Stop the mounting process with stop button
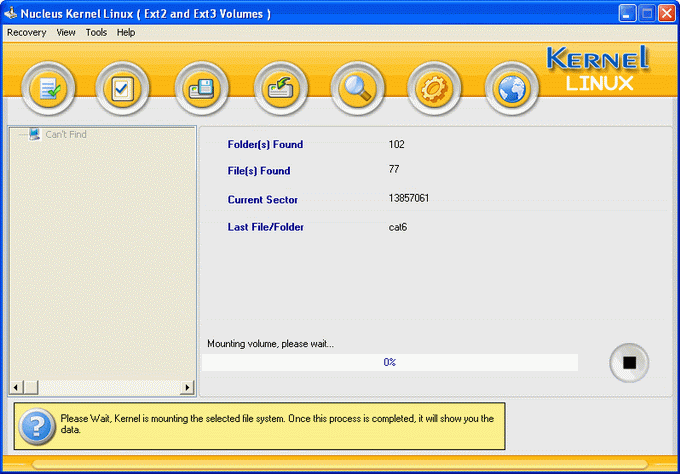 pyautogui.click(x=629, y=363)
